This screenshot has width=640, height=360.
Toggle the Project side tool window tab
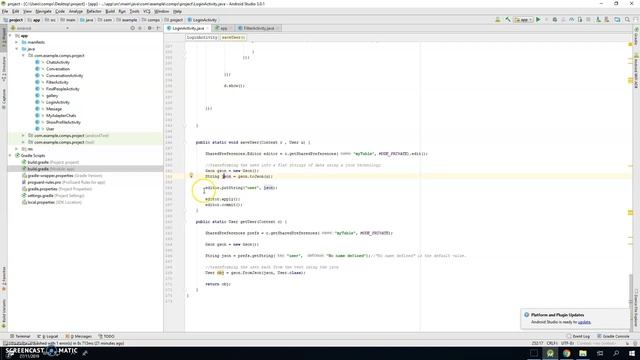click(x=4, y=38)
